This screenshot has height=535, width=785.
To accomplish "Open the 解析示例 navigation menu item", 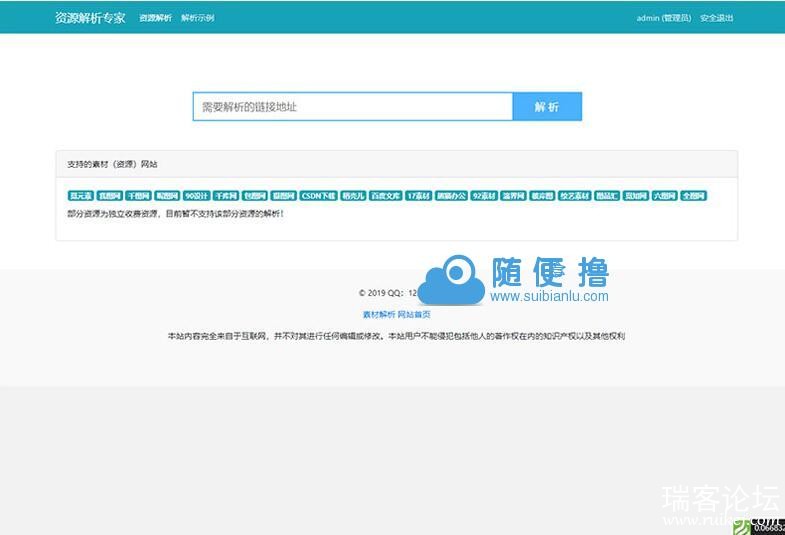I will click(x=198, y=18).
